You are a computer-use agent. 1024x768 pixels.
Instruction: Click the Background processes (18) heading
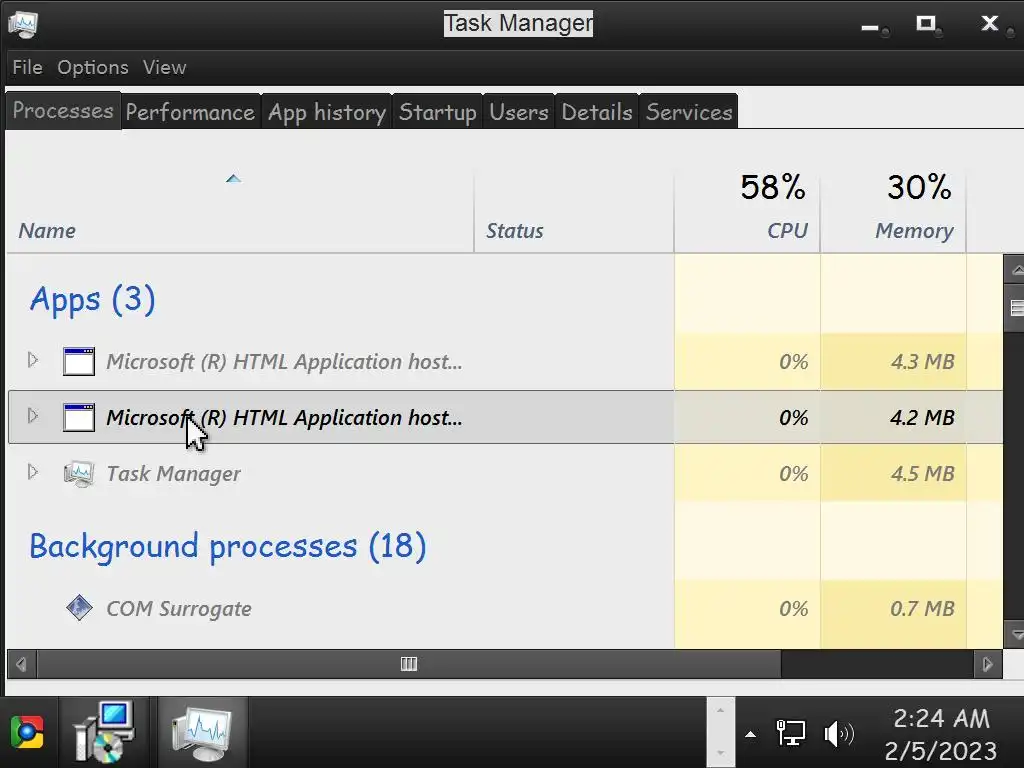[228, 547]
